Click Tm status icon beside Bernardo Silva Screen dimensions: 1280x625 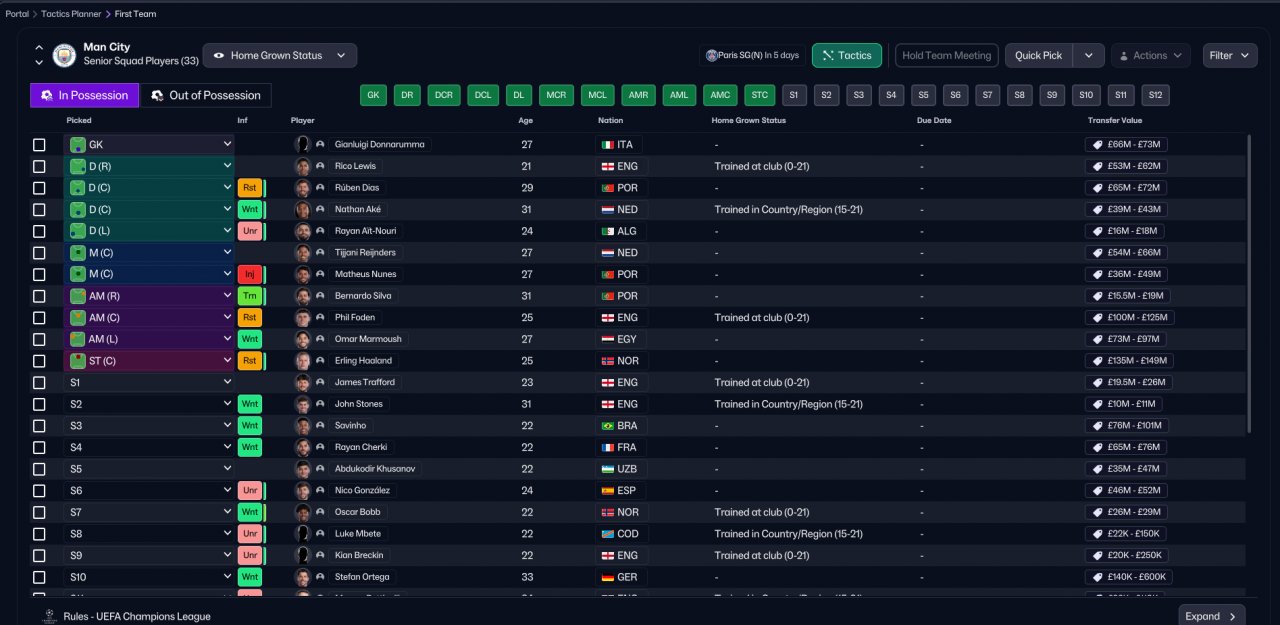250,296
